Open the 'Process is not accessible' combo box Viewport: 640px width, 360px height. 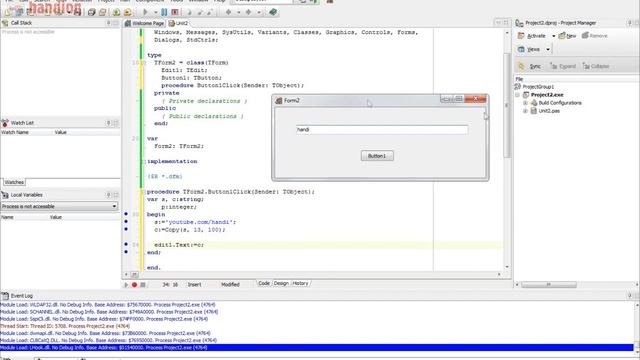[x=59, y=206]
